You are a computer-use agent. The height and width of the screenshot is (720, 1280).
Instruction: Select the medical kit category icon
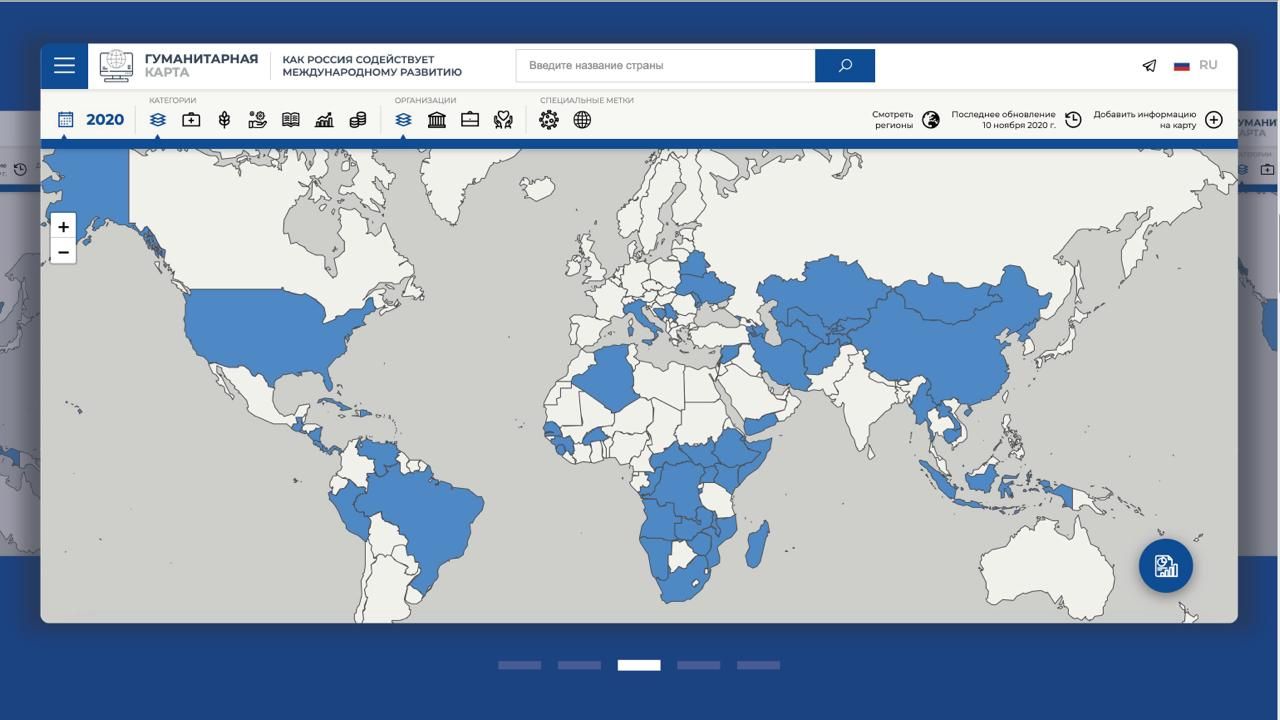[x=191, y=120]
